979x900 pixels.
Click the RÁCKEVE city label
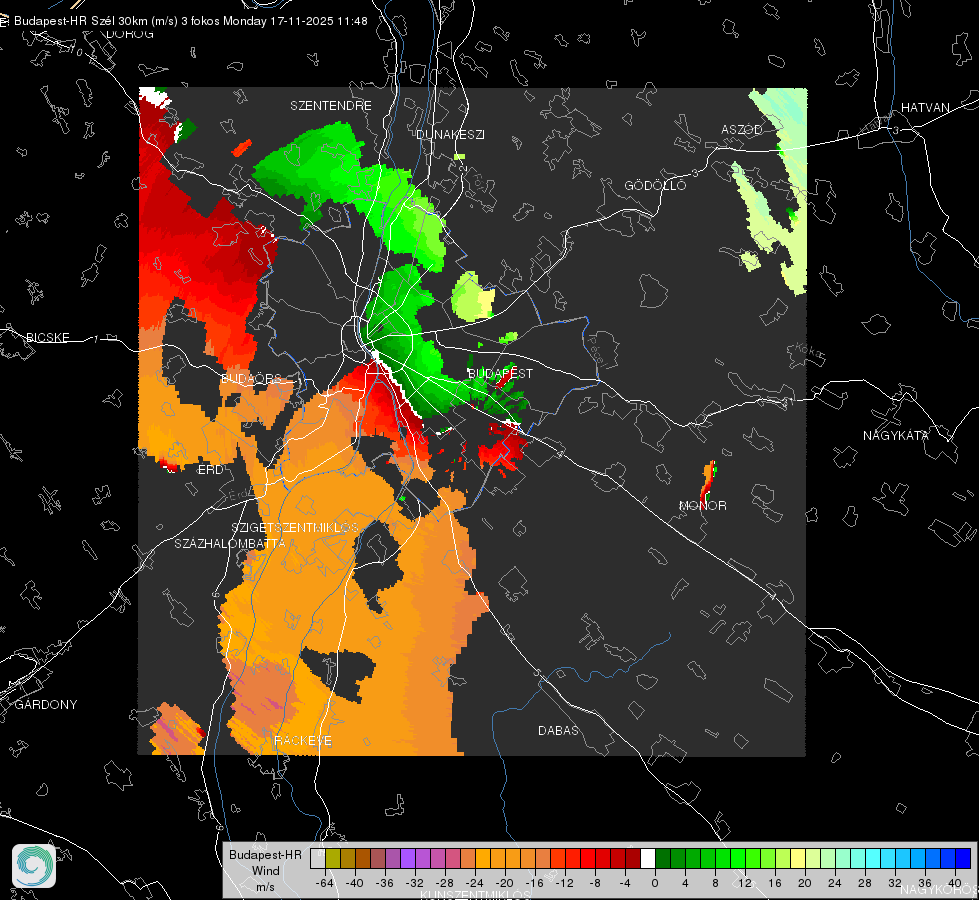303,741
